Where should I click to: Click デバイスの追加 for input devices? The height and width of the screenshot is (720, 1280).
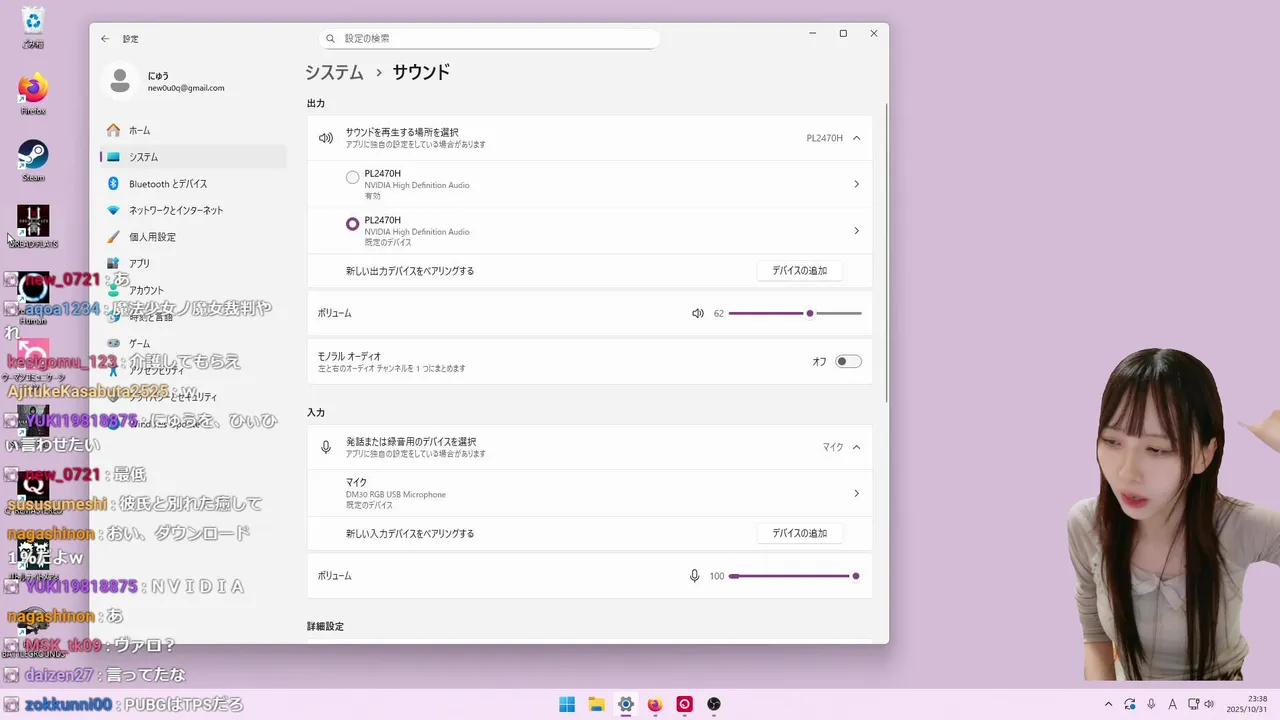click(x=799, y=533)
